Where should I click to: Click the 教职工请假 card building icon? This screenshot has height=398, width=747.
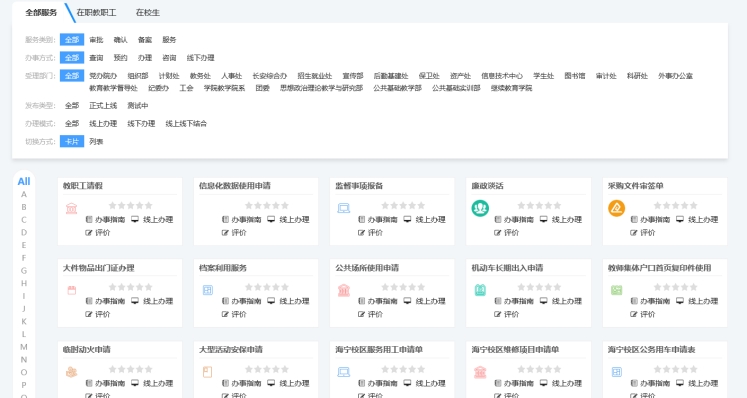71,208
